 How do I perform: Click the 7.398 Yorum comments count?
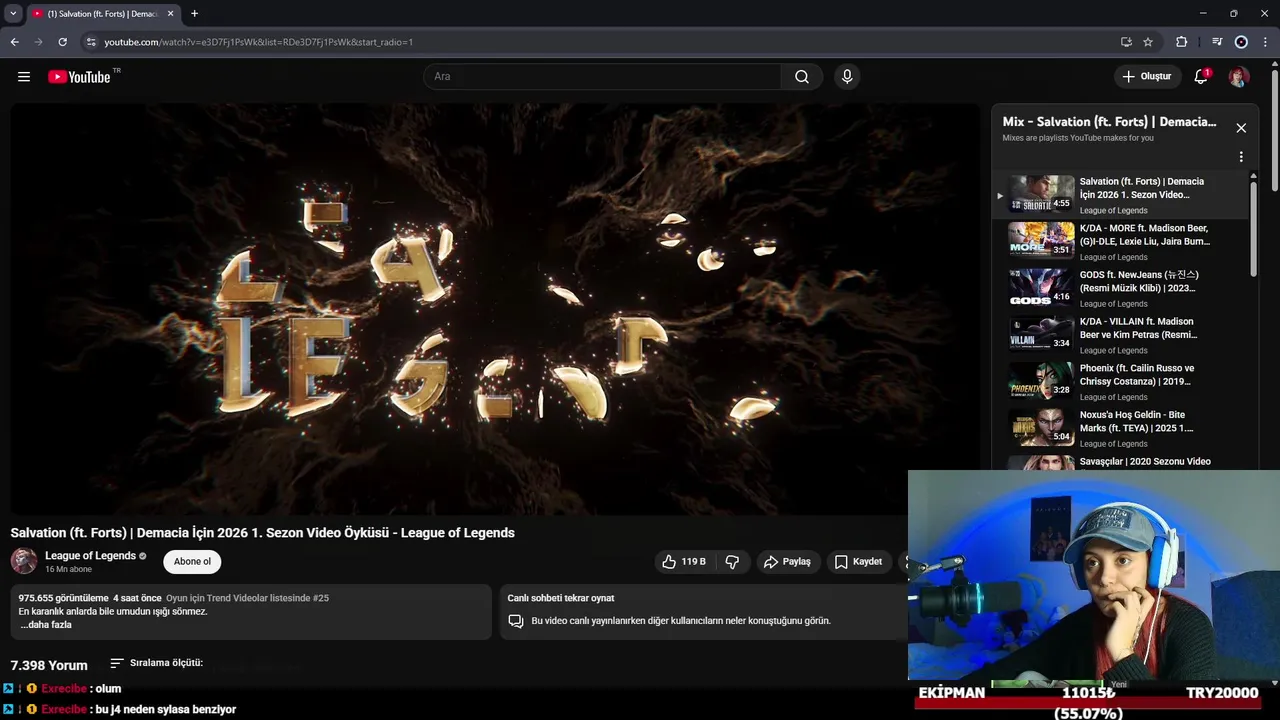[x=49, y=665]
